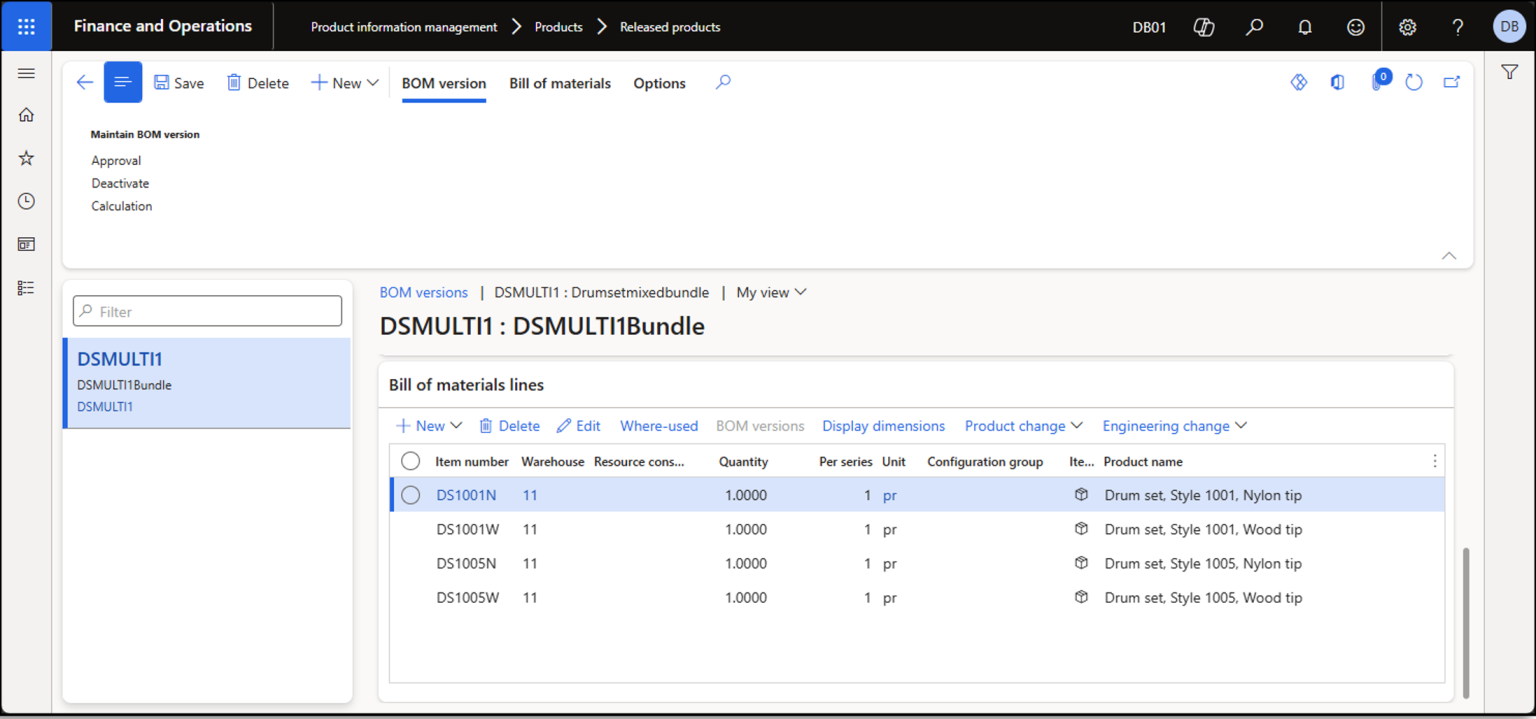1536x719 pixels.
Task: Select all rows with the header circle
Action: (410, 461)
